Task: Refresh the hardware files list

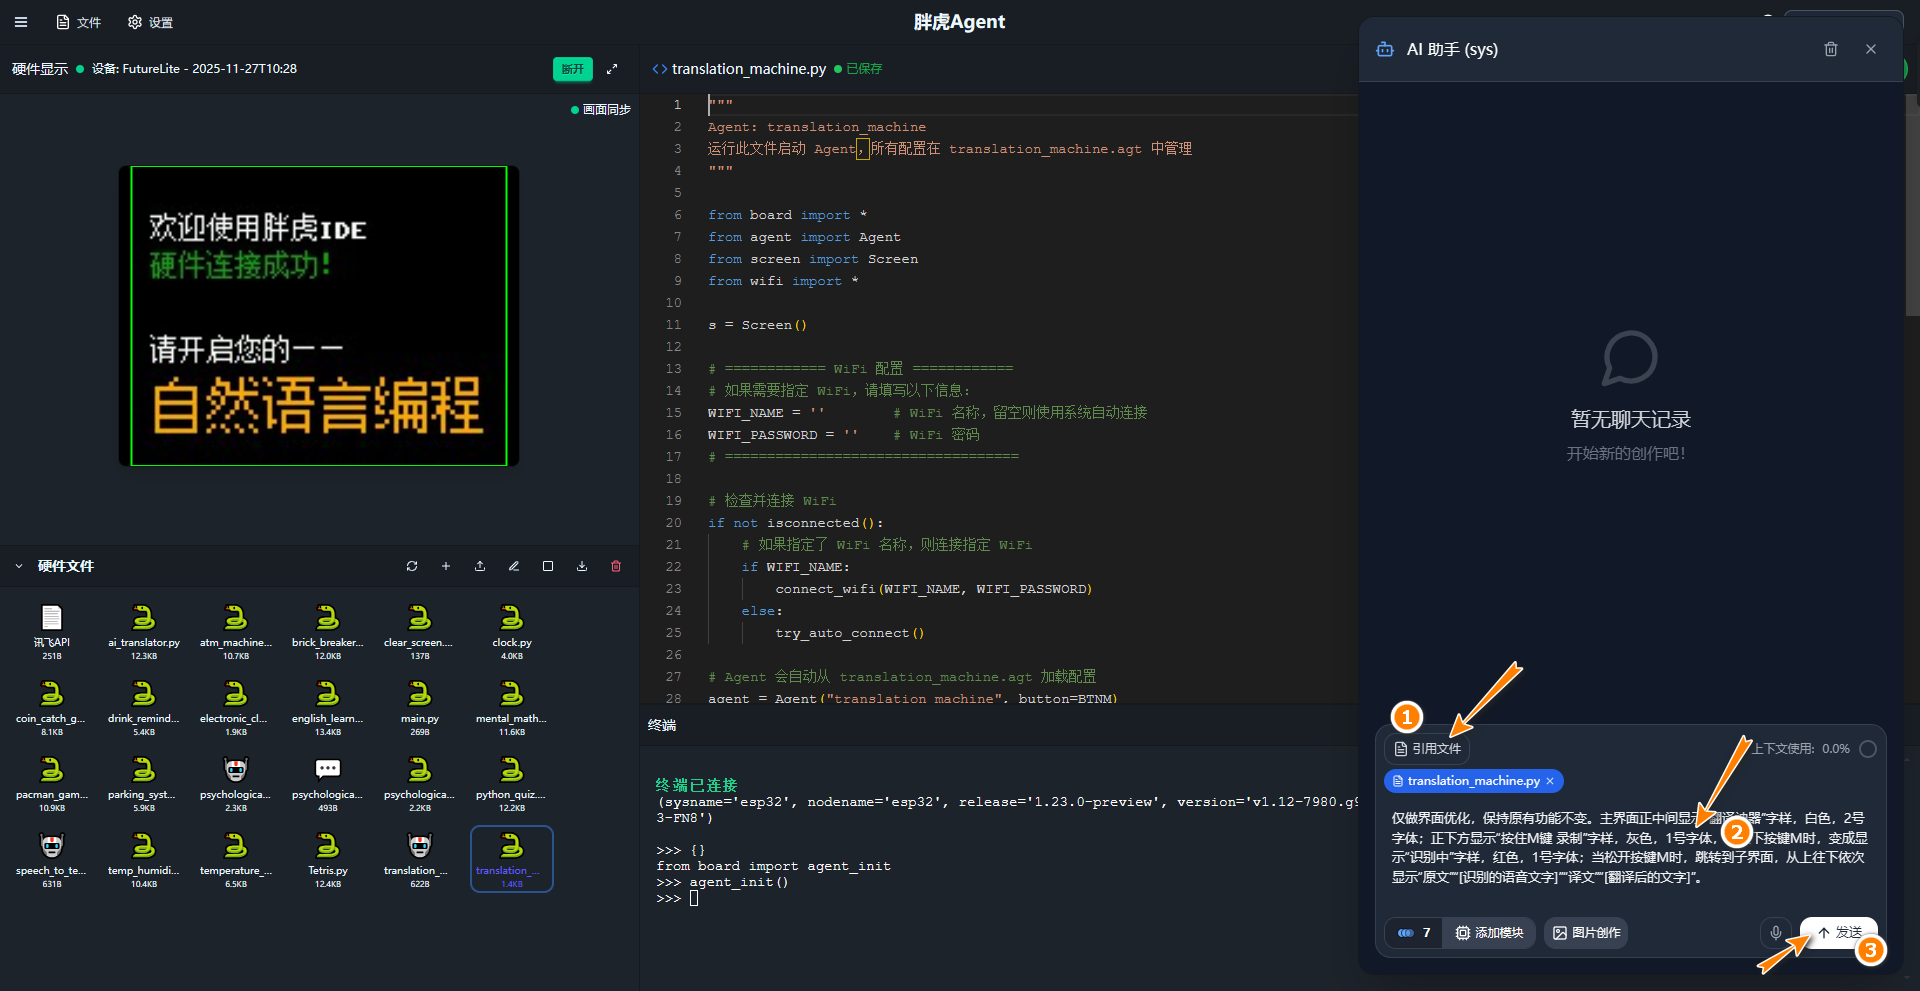Action: click(x=412, y=566)
